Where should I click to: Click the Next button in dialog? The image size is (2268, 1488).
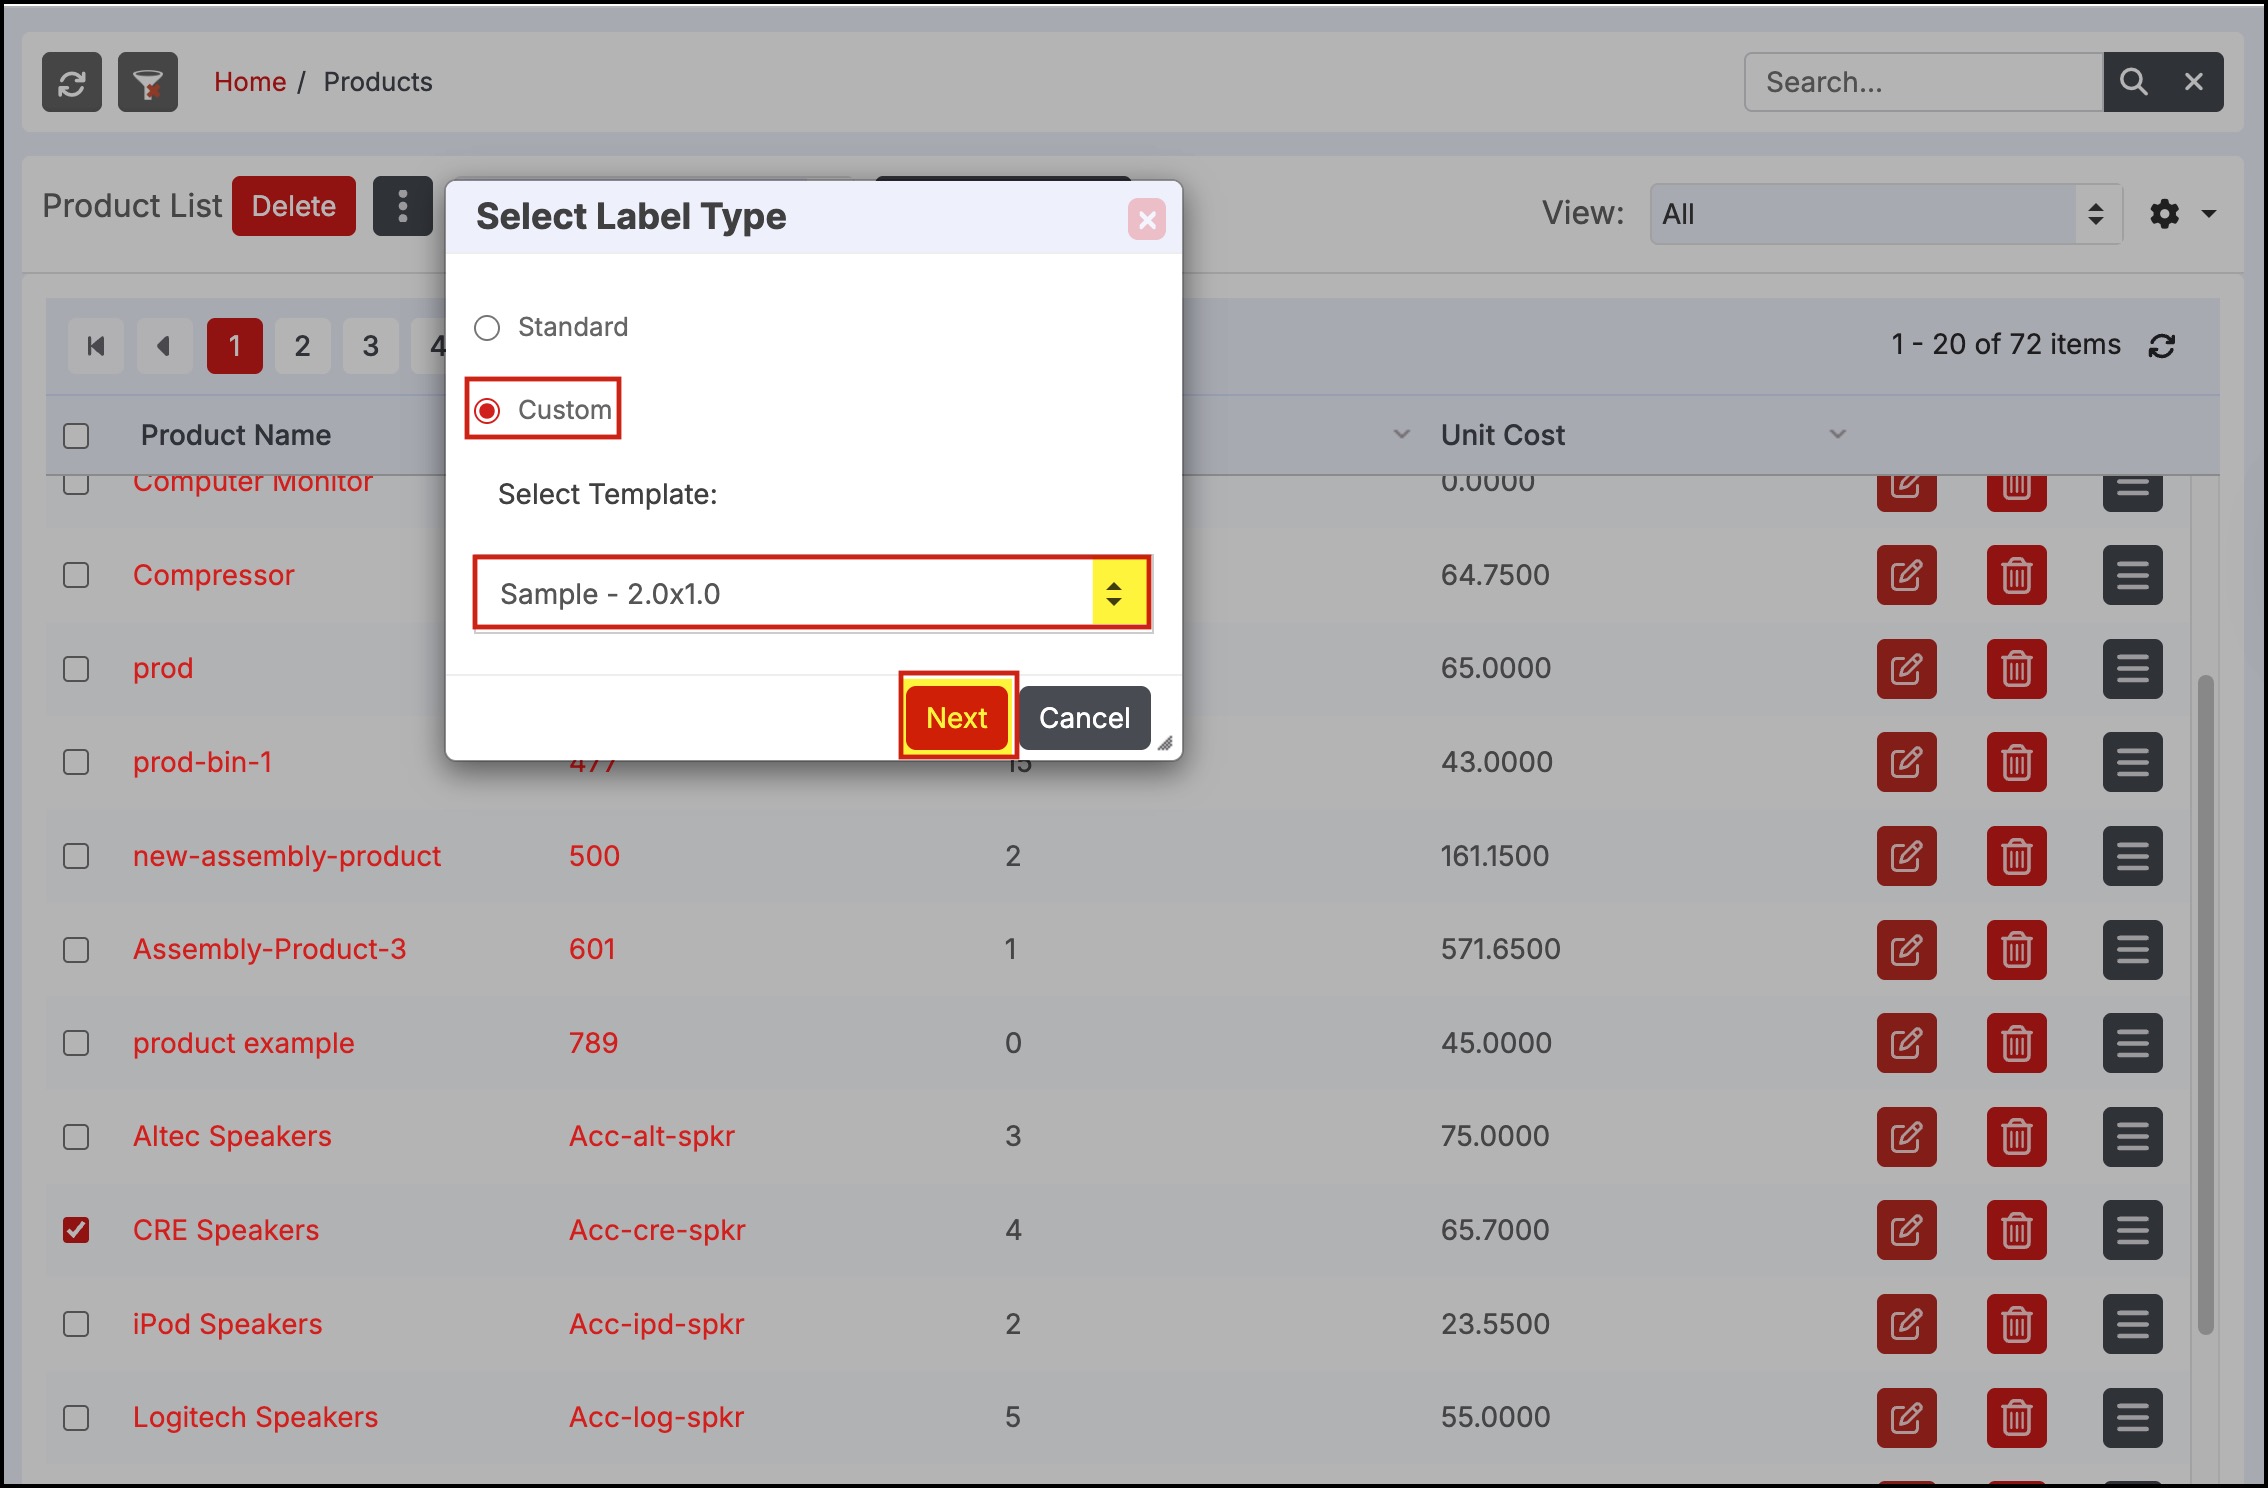(957, 718)
